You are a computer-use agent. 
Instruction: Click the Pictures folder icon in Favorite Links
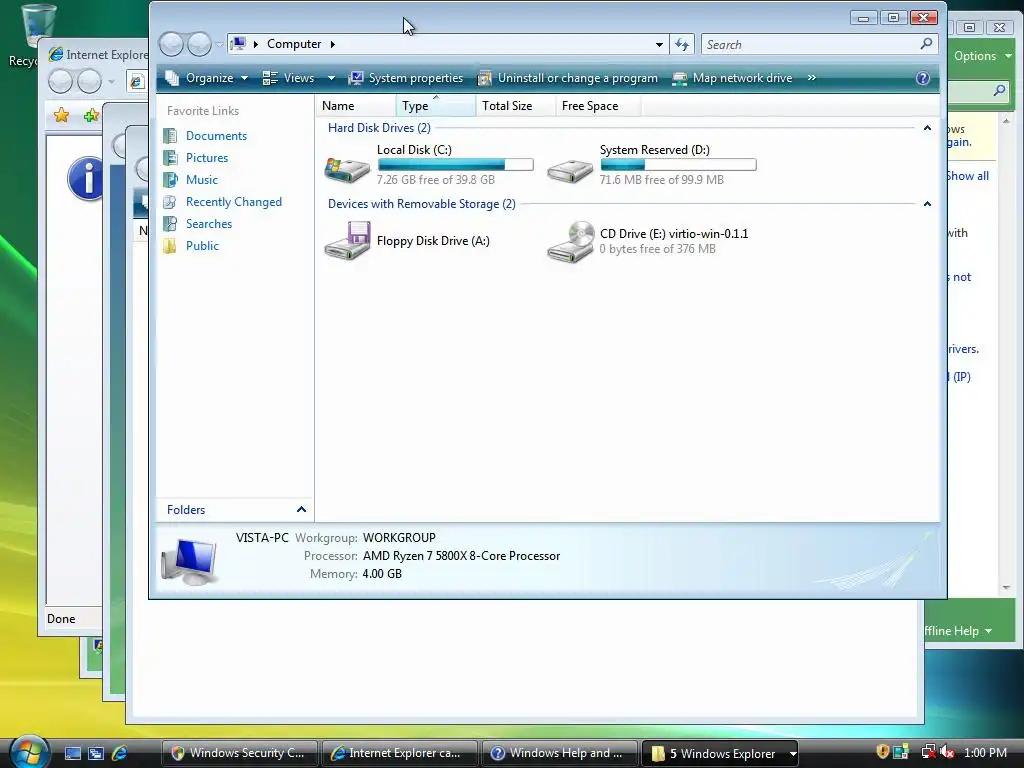170,158
